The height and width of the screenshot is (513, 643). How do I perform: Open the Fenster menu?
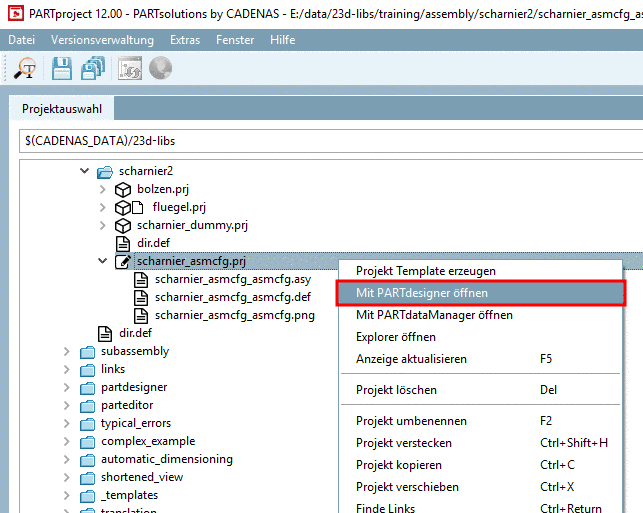pos(235,40)
